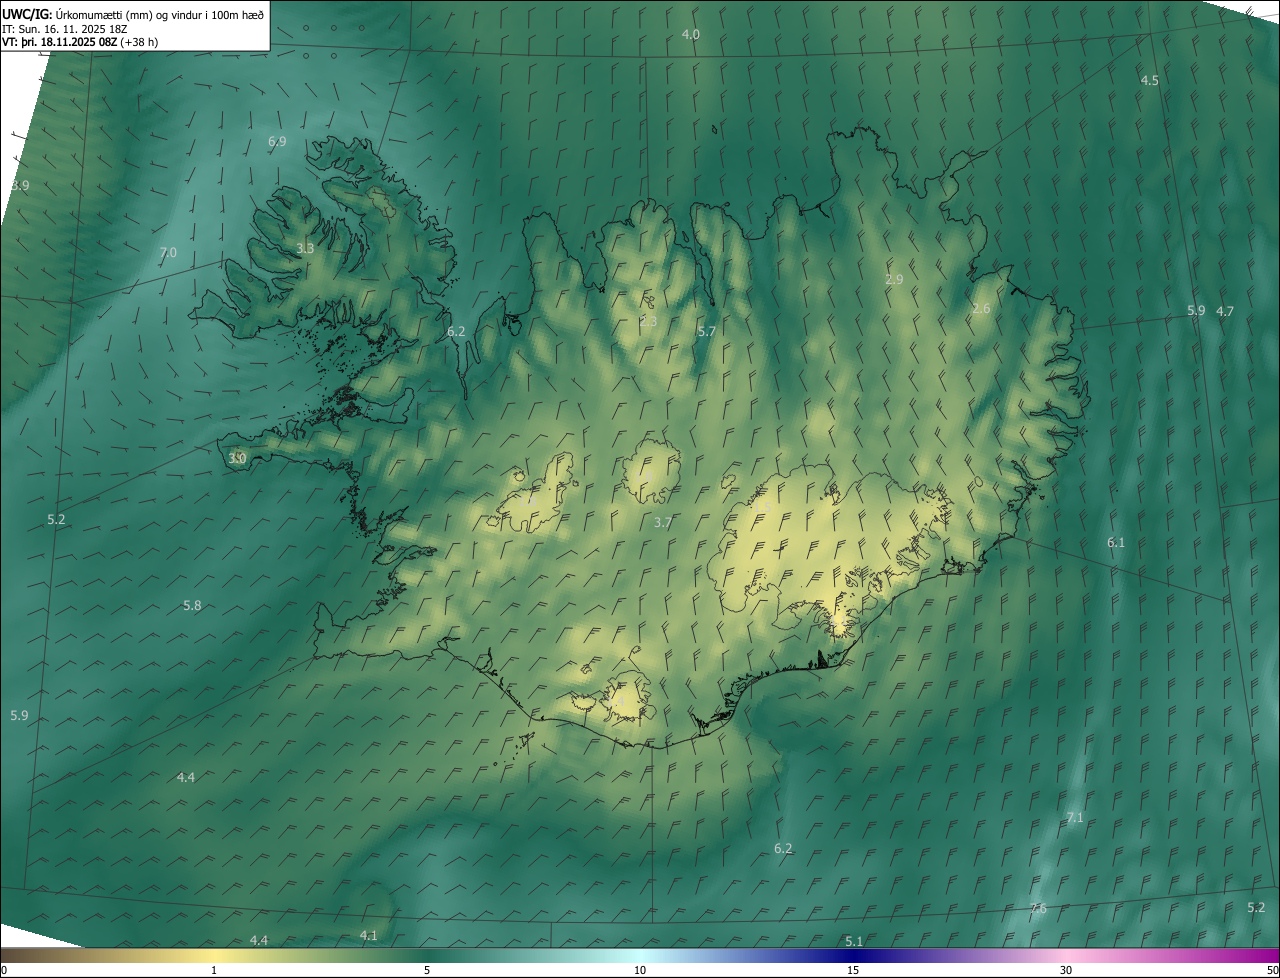This screenshot has height=978, width=1280.
Task: Click the color scale tick label 15
Action: point(853,971)
